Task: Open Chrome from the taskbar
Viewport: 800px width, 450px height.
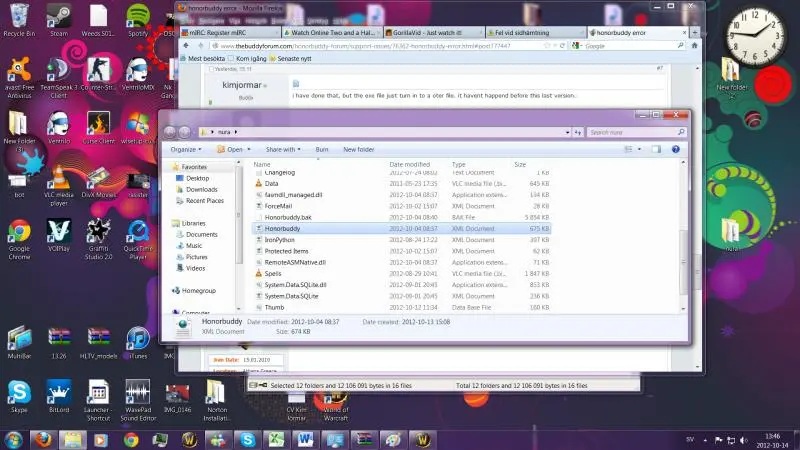Action: click(131, 440)
